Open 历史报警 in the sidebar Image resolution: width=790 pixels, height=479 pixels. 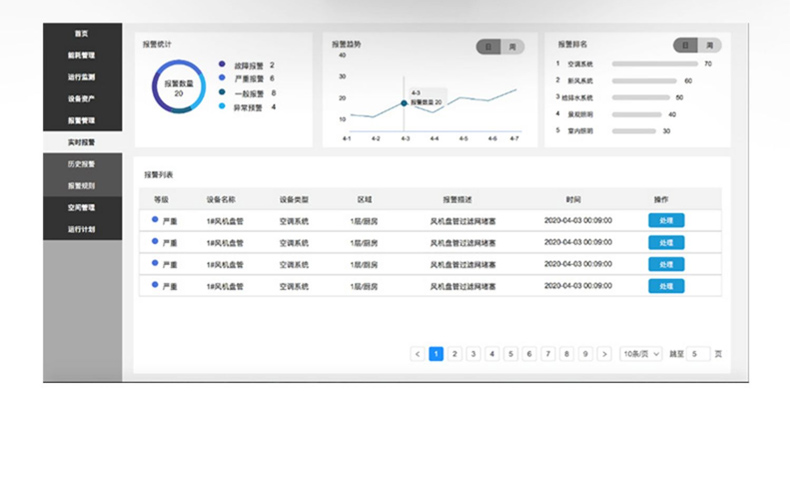82,164
